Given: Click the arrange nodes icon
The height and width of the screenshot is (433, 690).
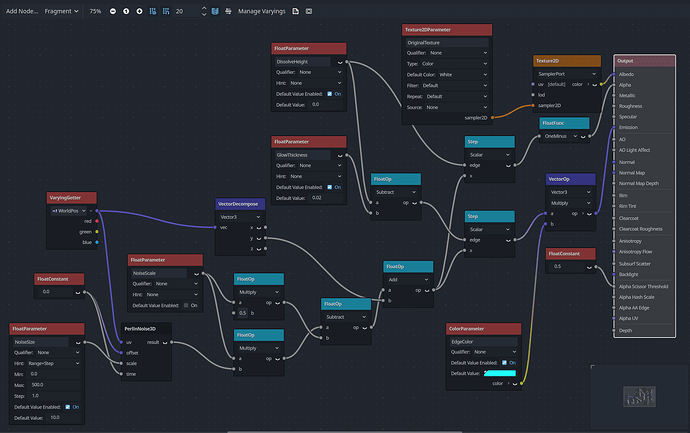Looking at the screenshot, I should pyautogui.click(x=228, y=11).
